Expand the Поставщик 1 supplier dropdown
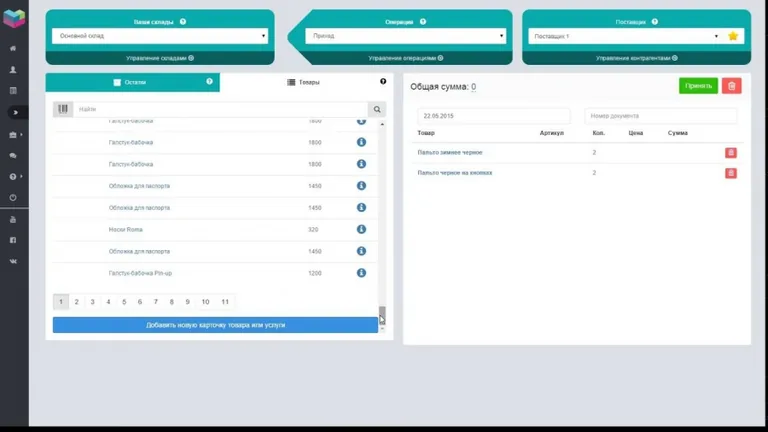The width and height of the screenshot is (768, 432). (624, 36)
